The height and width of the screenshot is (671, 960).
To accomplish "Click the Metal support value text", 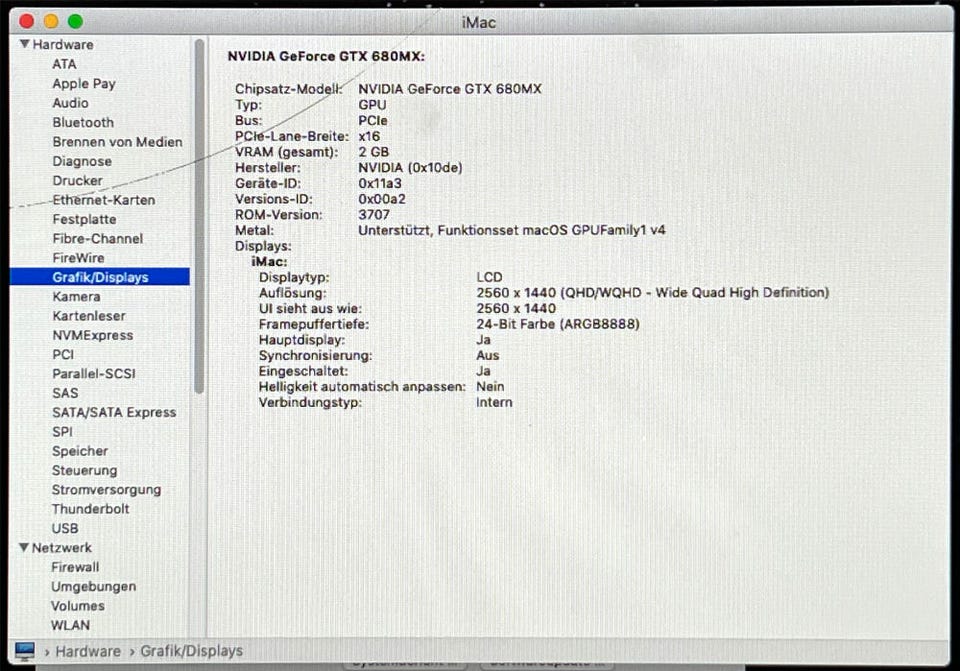I will coord(512,230).
